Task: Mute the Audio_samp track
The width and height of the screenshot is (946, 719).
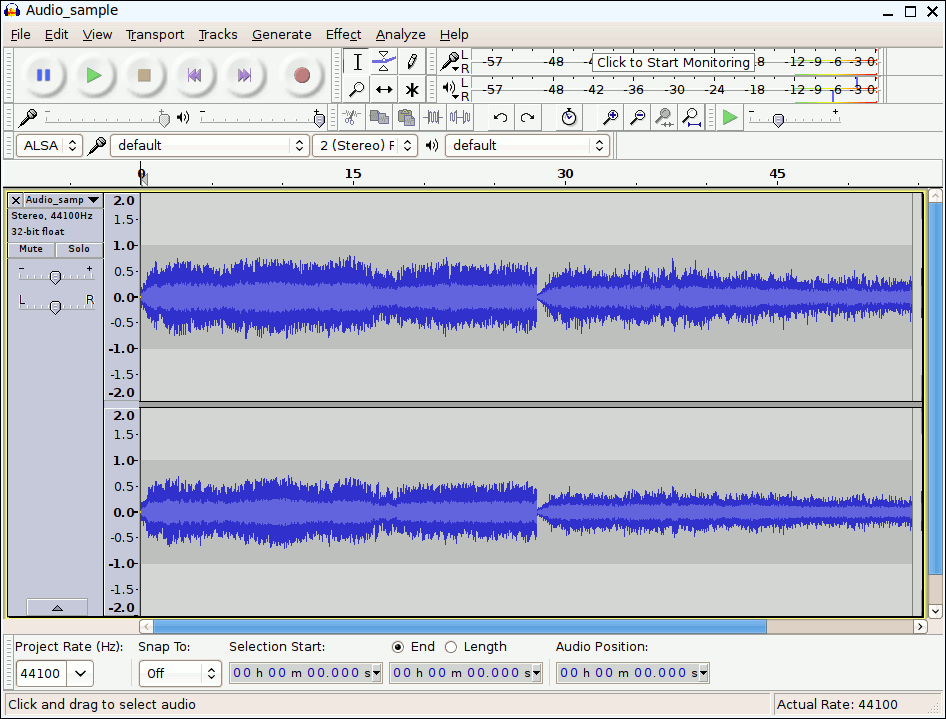Action: (x=31, y=249)
